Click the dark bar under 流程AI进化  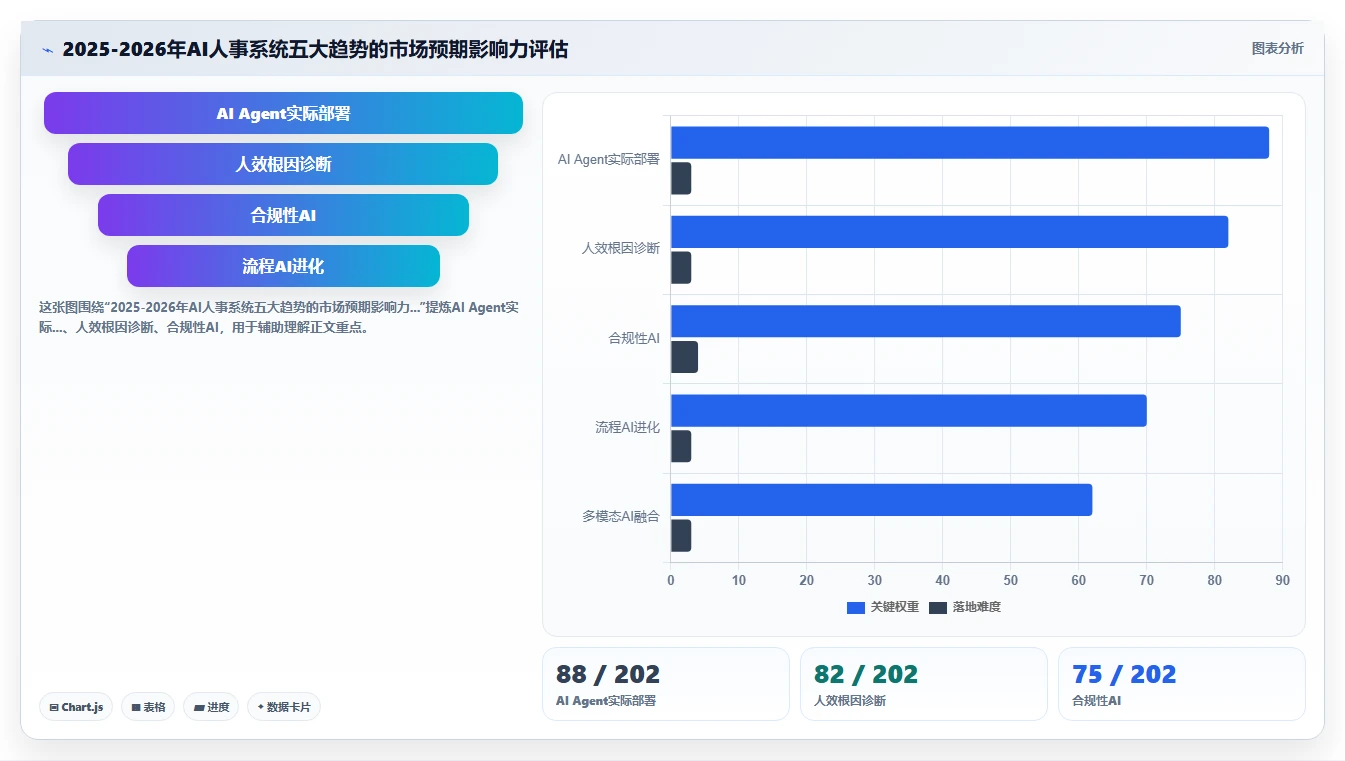click(x=681, y=446)
